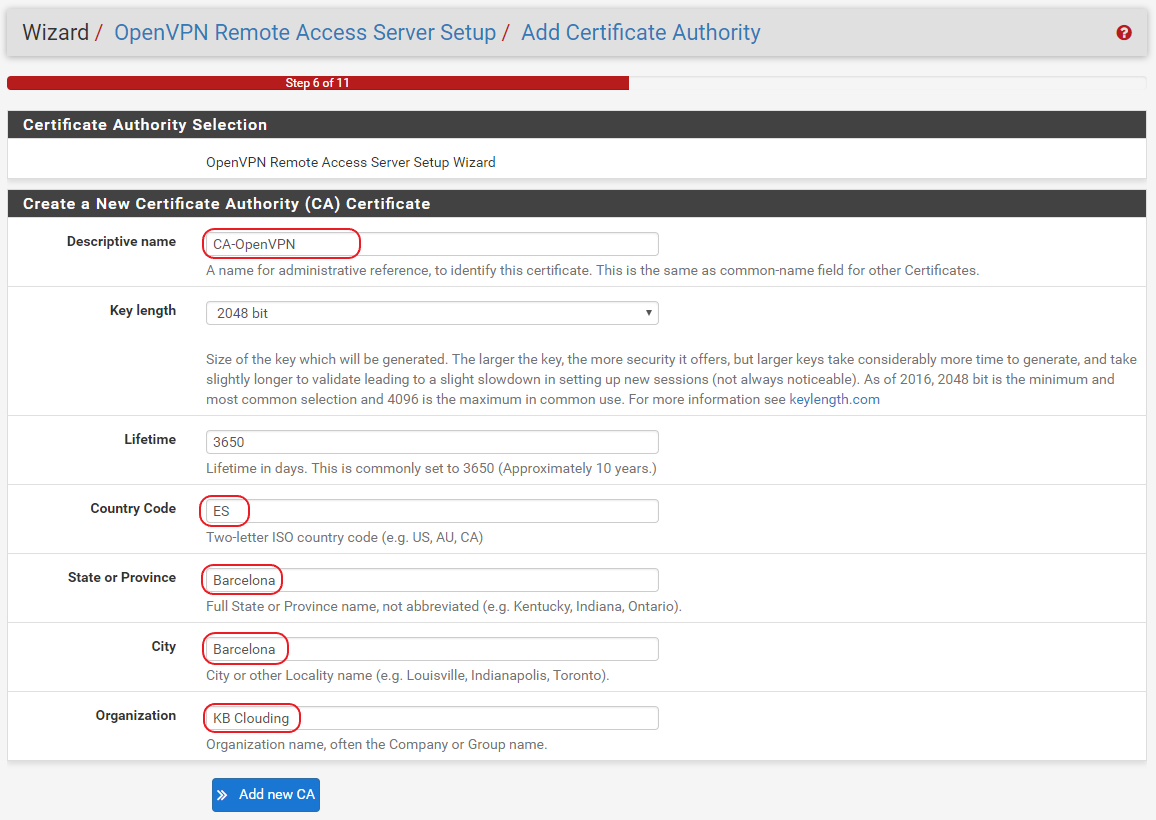Click the Lifetime label

tap(150, 439)
